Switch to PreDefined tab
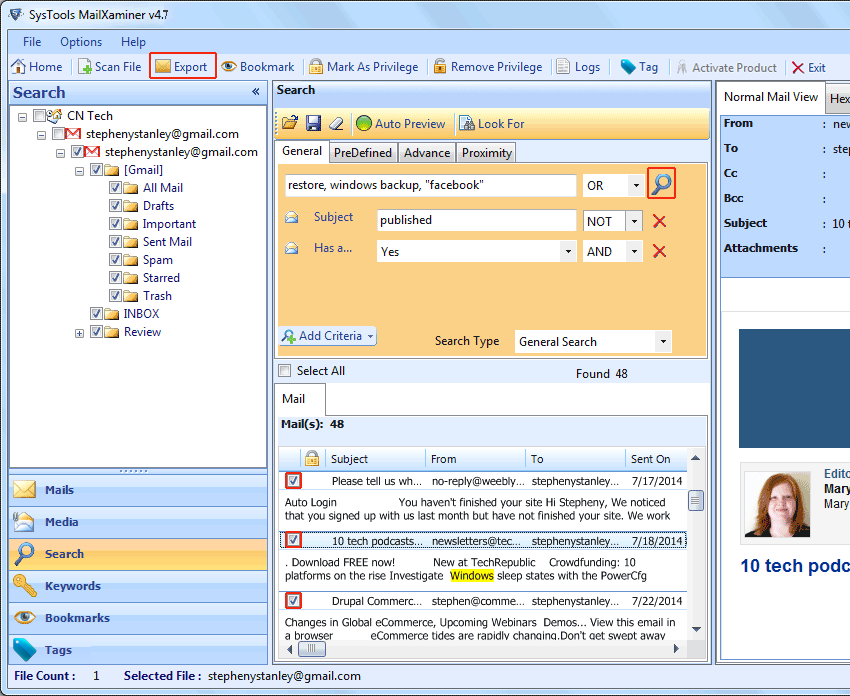The image size is (850, 696). [363, 153]
